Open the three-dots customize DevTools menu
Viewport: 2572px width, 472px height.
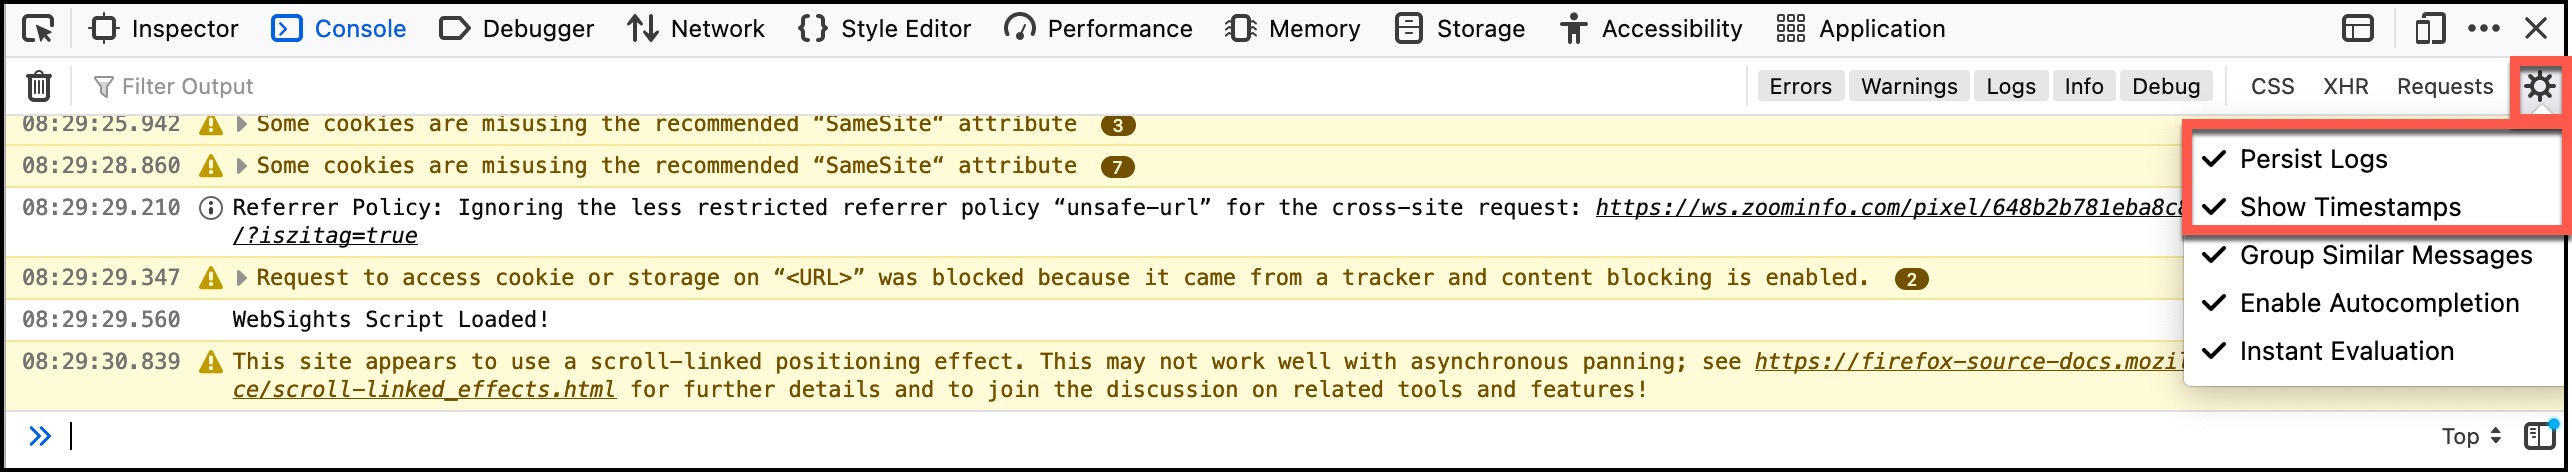2484,29
